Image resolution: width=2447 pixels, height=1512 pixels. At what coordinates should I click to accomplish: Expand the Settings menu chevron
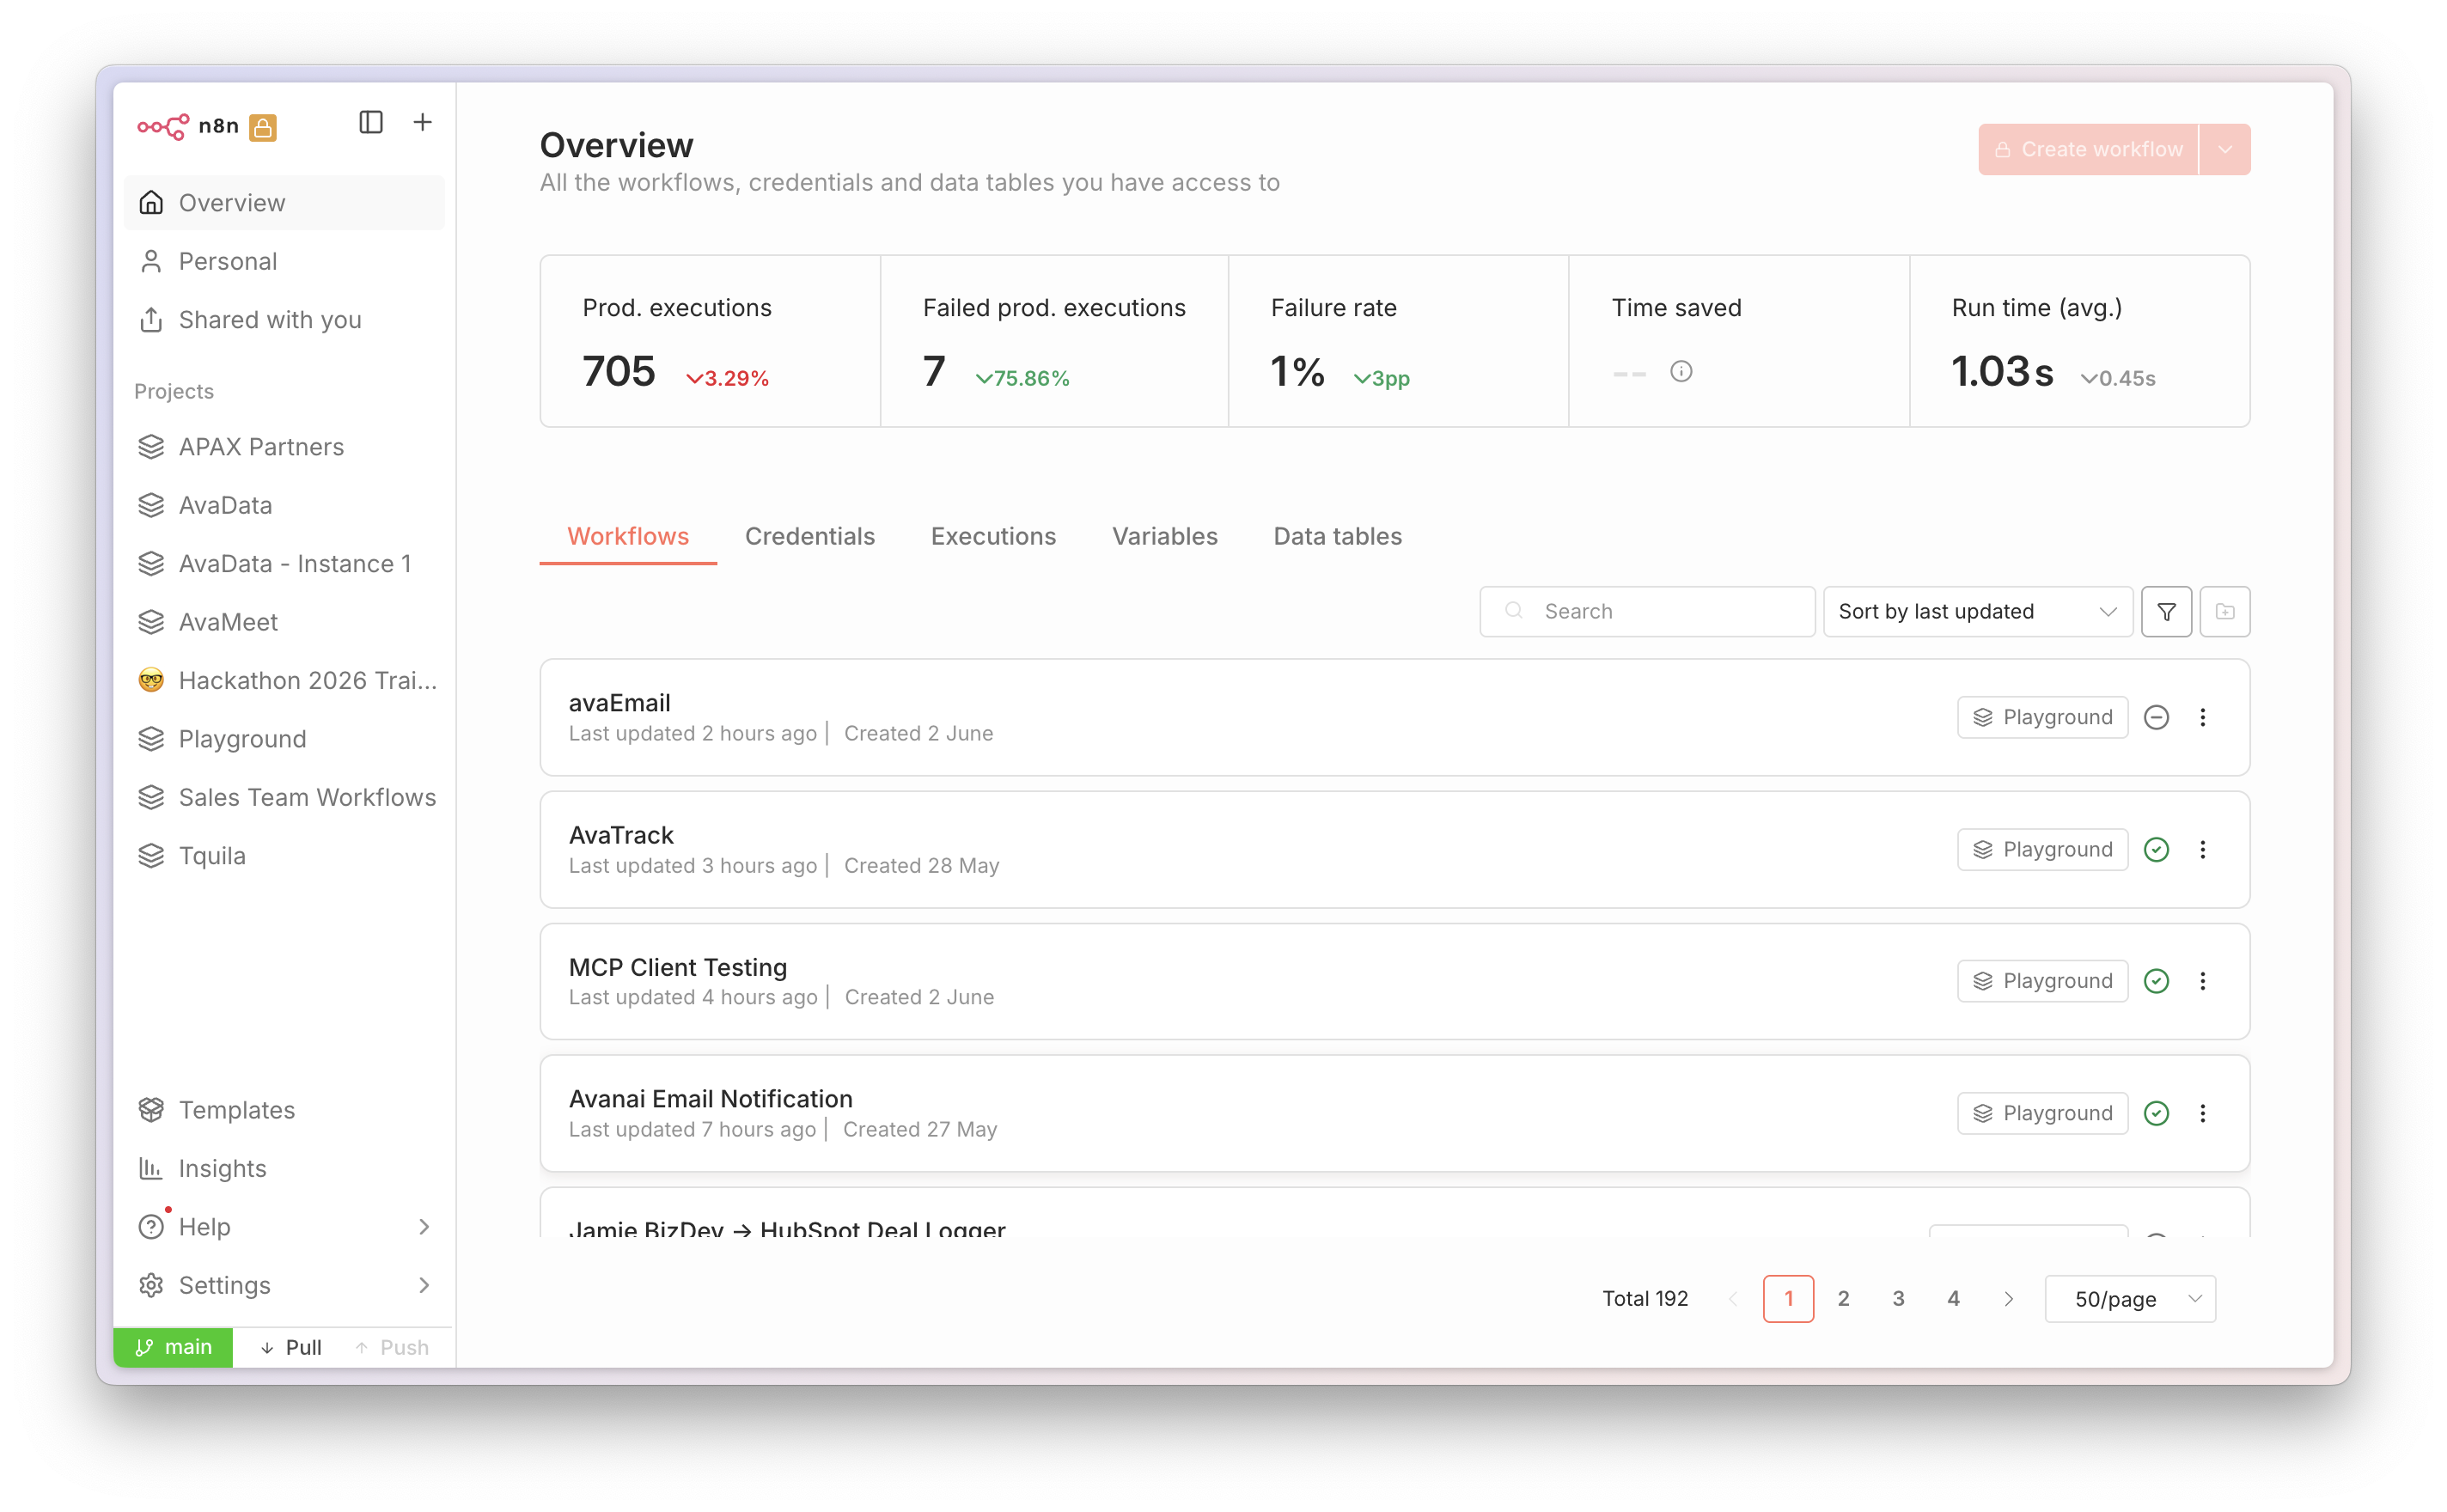tap(424, 1286)
